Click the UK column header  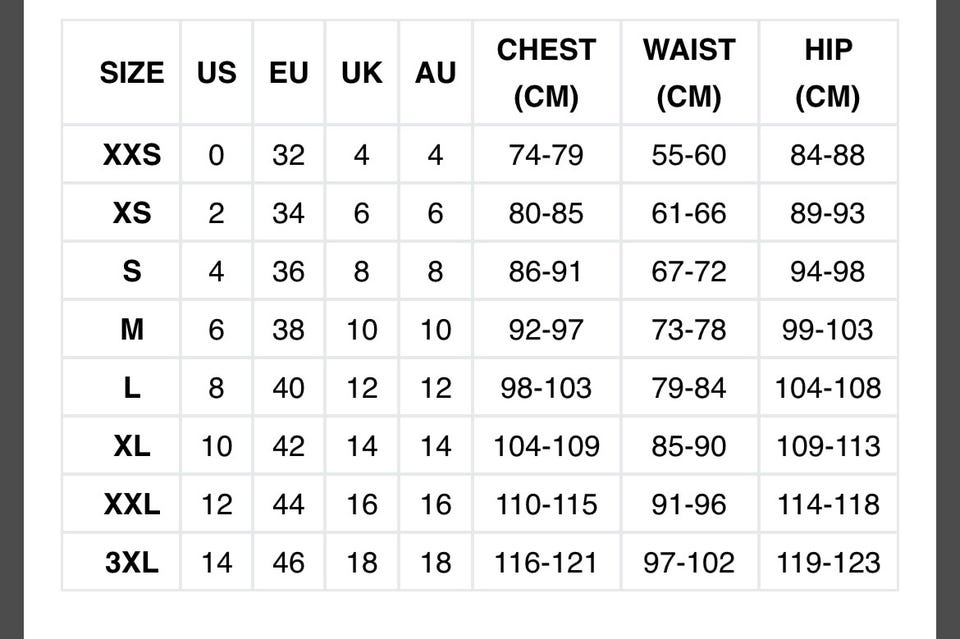361,73
